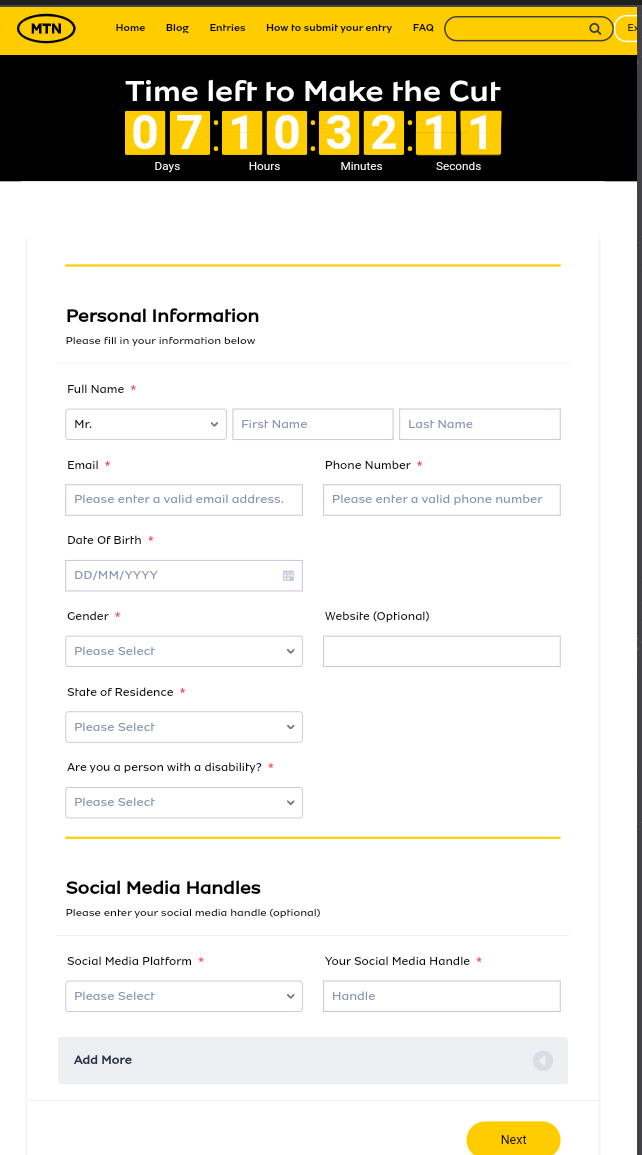The width and height of the screenshot is (642, 1155).
Task: Open the Blog page
Action: [x=177, y=28]
